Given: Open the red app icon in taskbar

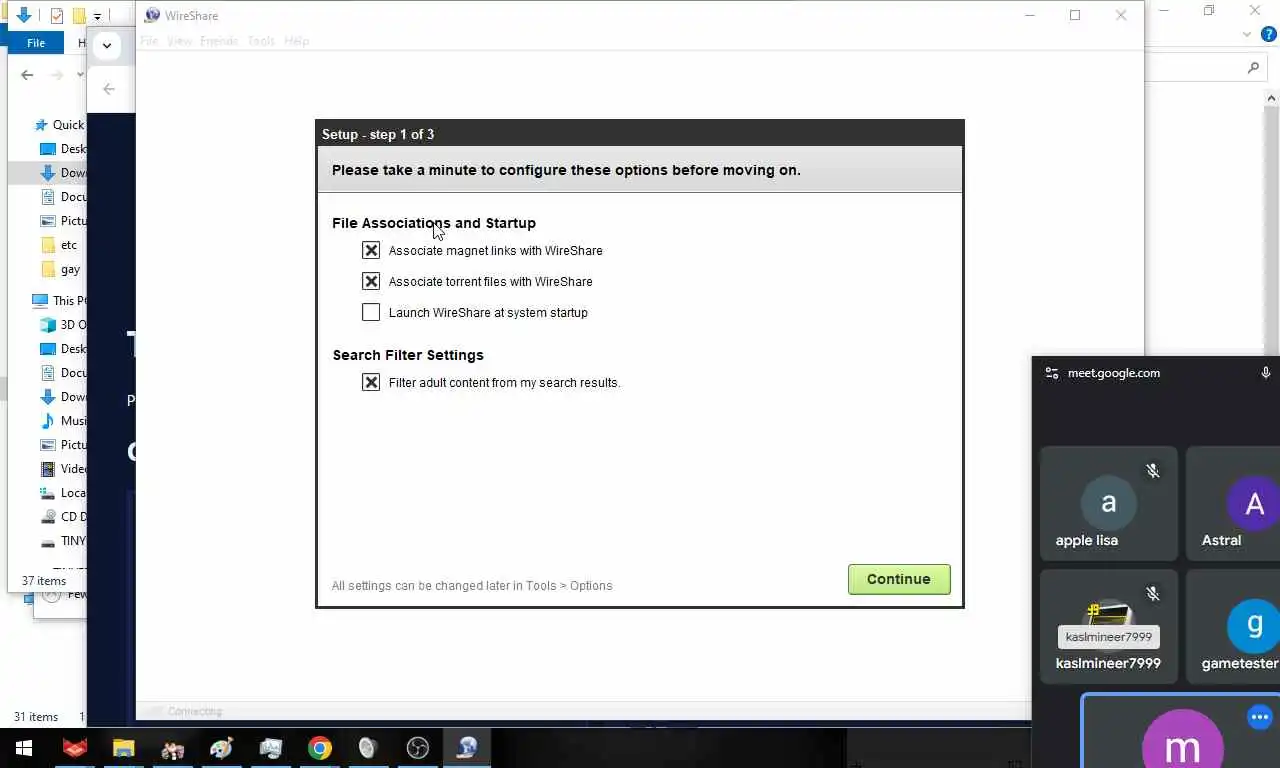Looking at the screenshot, I should (74, 748).
